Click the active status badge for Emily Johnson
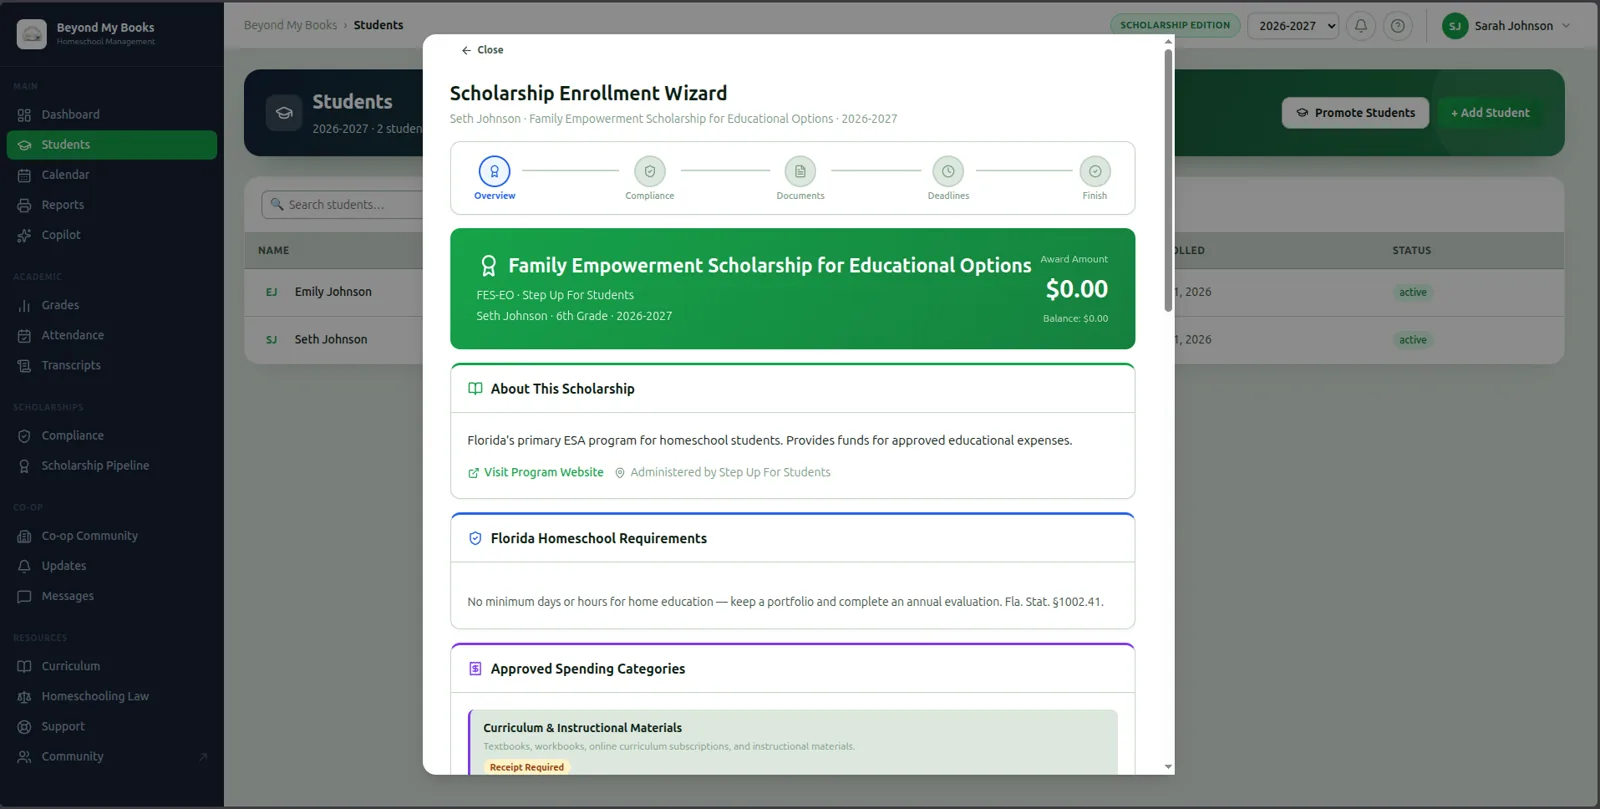Image resolution: width=1600 pixels, height=809 pixels. [1413, 292]
